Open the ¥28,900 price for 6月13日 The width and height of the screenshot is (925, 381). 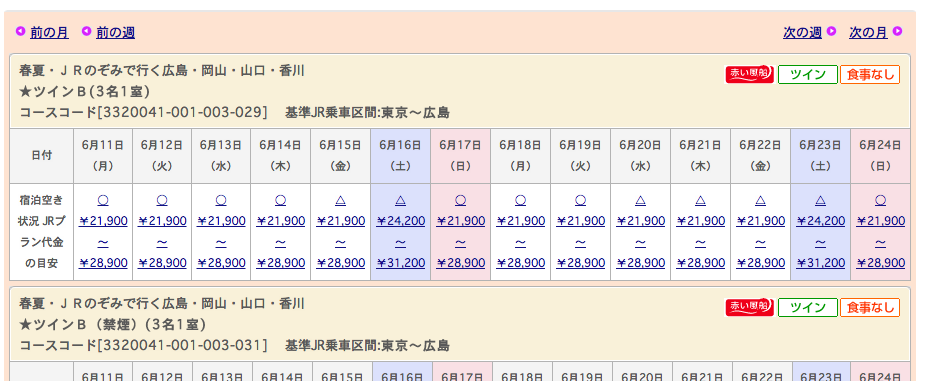pos(221,262)
